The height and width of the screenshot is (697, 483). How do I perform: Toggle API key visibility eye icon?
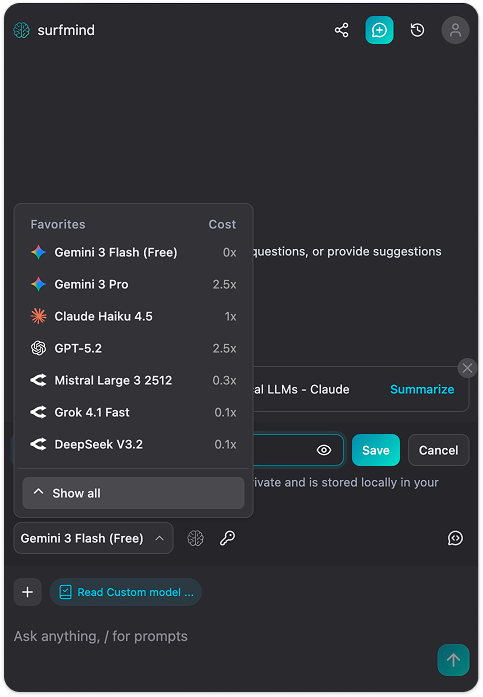click(324, 450)
